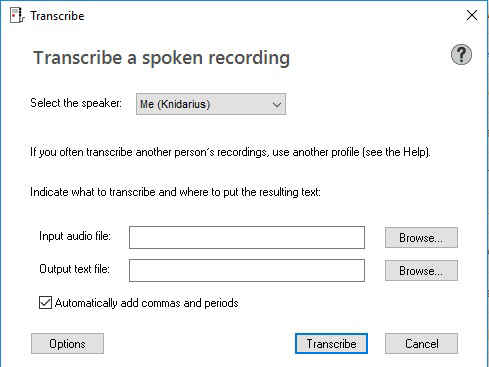Uncheck the automatic punctuation checkbox box
The width and height of the screenshot is (489, 367).
point(45,303)
